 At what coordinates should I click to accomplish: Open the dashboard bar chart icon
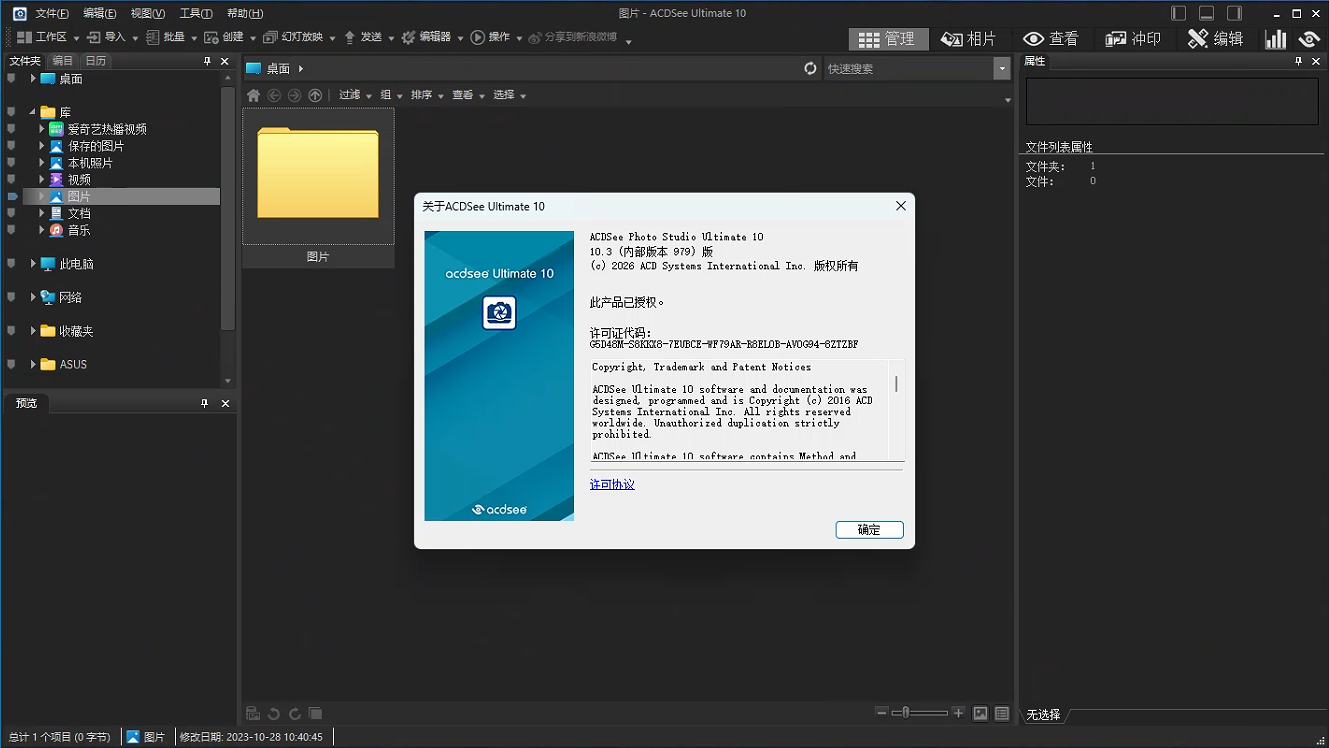pyautogui.click(x=1275, y=39)
